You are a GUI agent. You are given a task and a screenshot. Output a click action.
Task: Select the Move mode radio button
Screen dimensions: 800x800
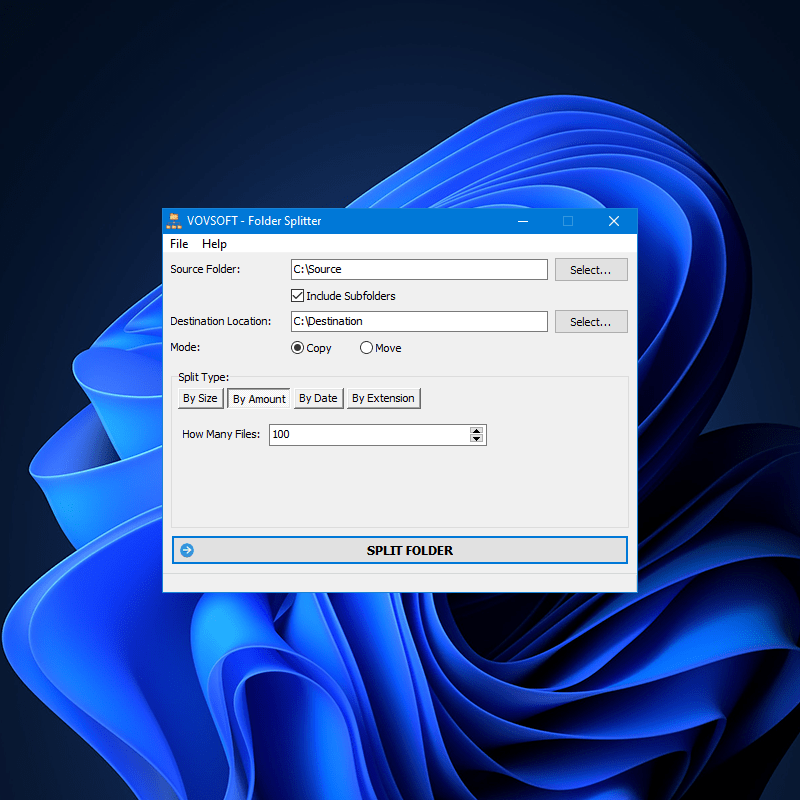click(x=366, y=347)
